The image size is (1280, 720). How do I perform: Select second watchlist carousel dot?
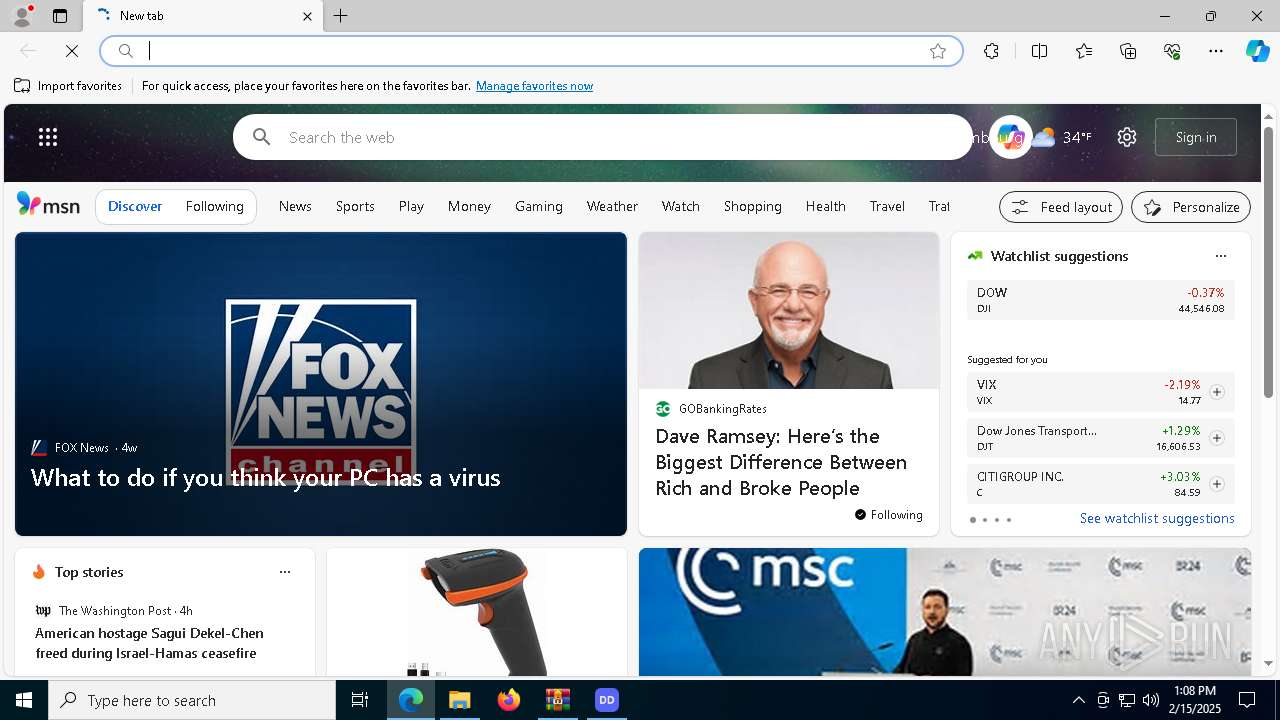(985, 520)
